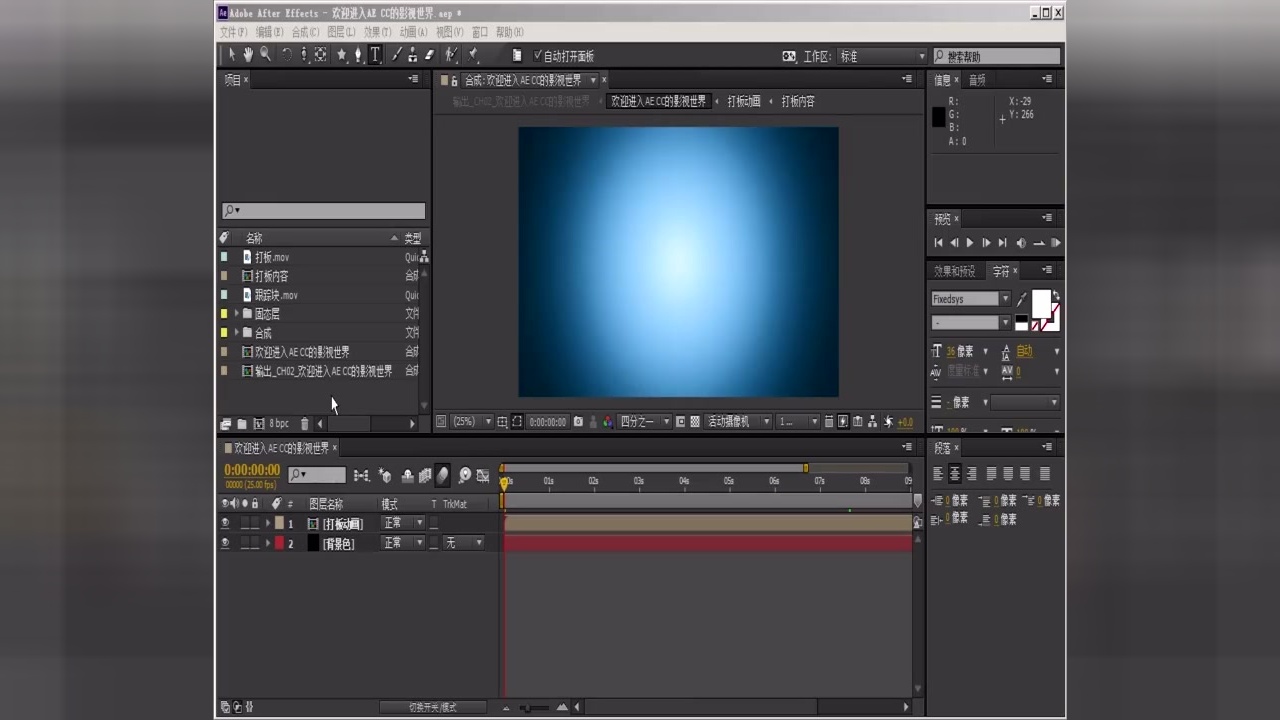Open the 编辑(E) menu
Viewport: 1280px width, 720px height.
pos(269,32)
